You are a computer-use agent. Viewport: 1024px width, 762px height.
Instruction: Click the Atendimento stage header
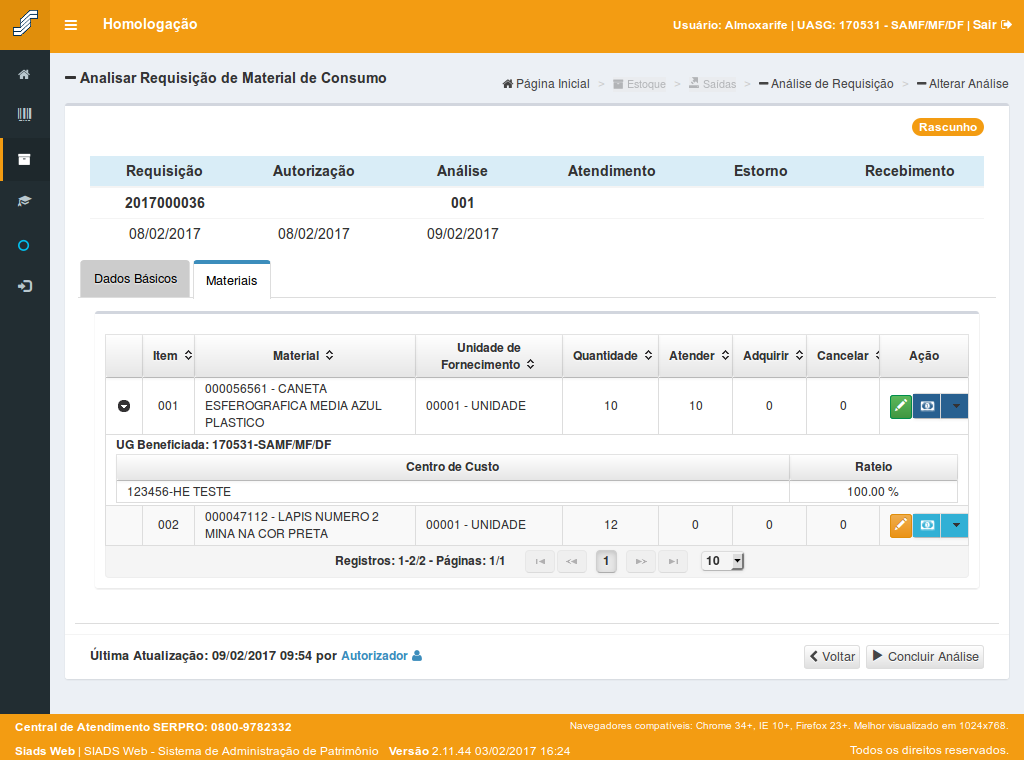pyautogui.click(x=611, y=171)
